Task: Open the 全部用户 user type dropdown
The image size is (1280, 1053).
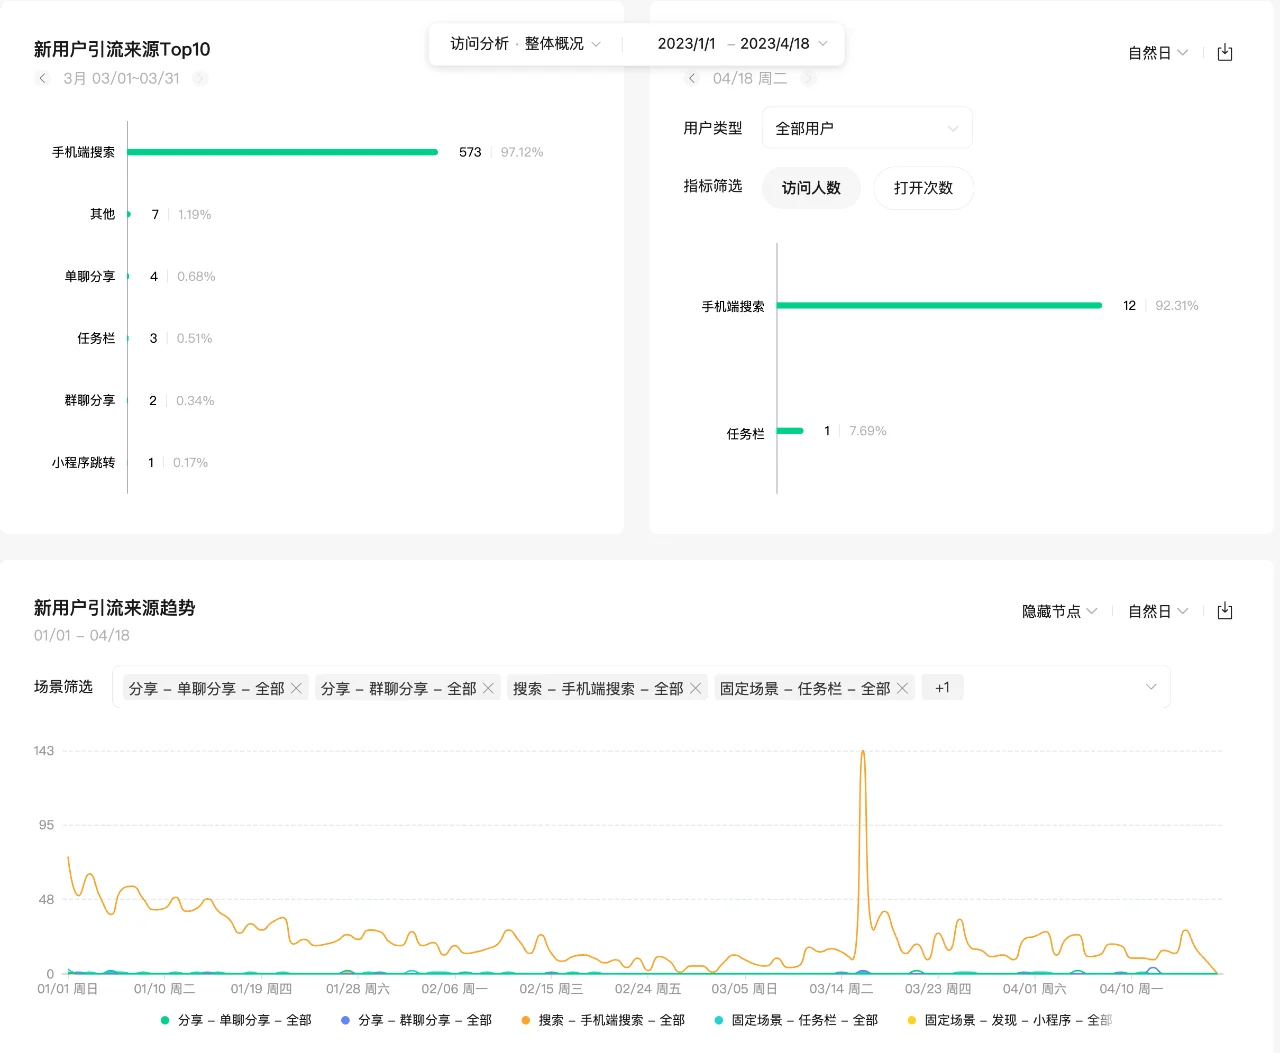Action: click(x=867, y=127)
